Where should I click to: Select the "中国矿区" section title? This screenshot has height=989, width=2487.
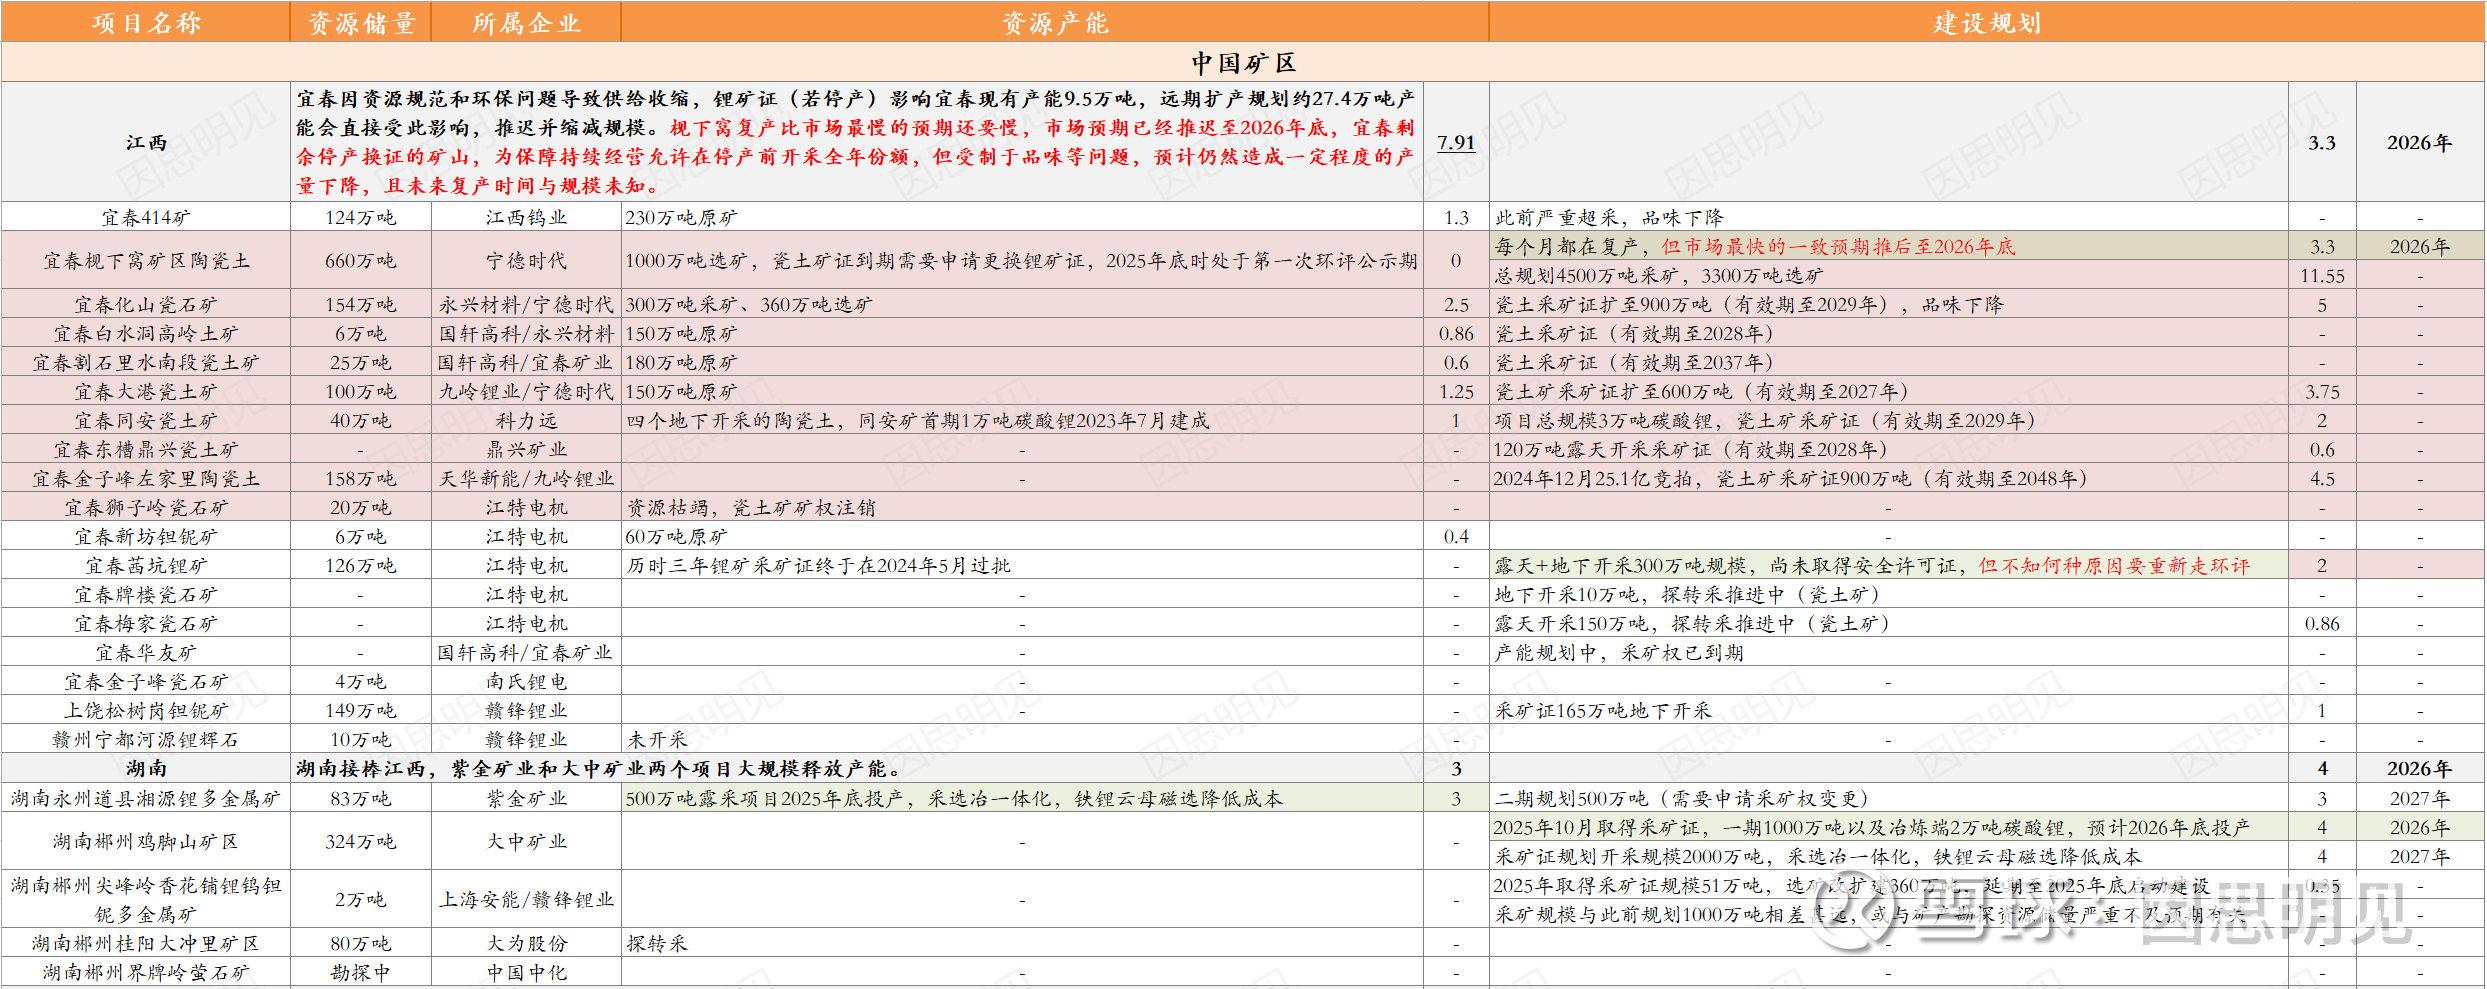tap(1243, 62)
